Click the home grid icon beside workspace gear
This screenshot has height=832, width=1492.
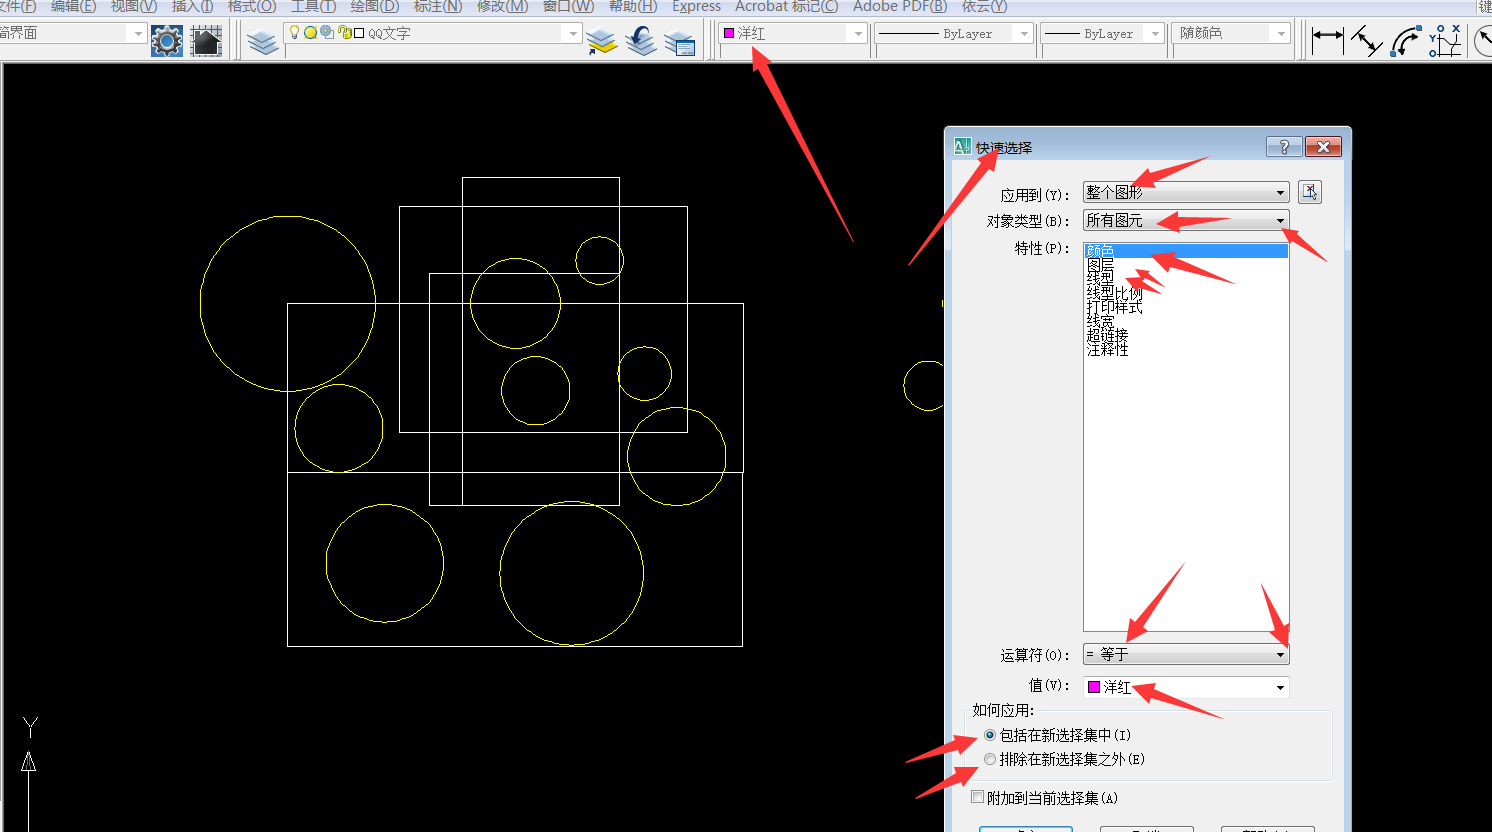tap(206, 40)
